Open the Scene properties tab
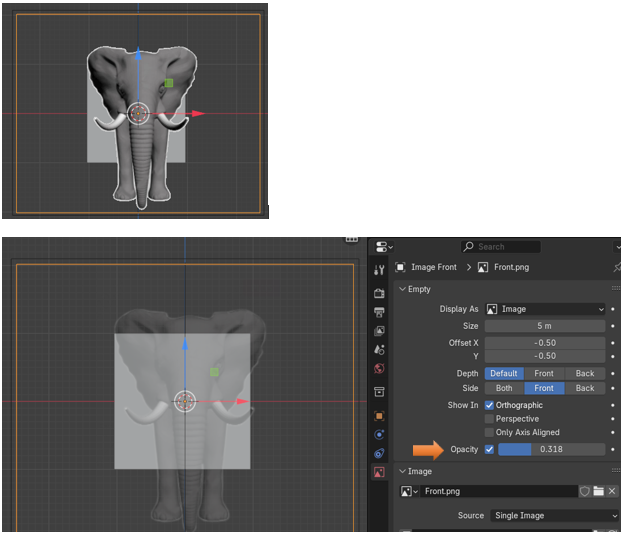Image resolution: width=622 pixels, height=533 pixels. (379, 350)
